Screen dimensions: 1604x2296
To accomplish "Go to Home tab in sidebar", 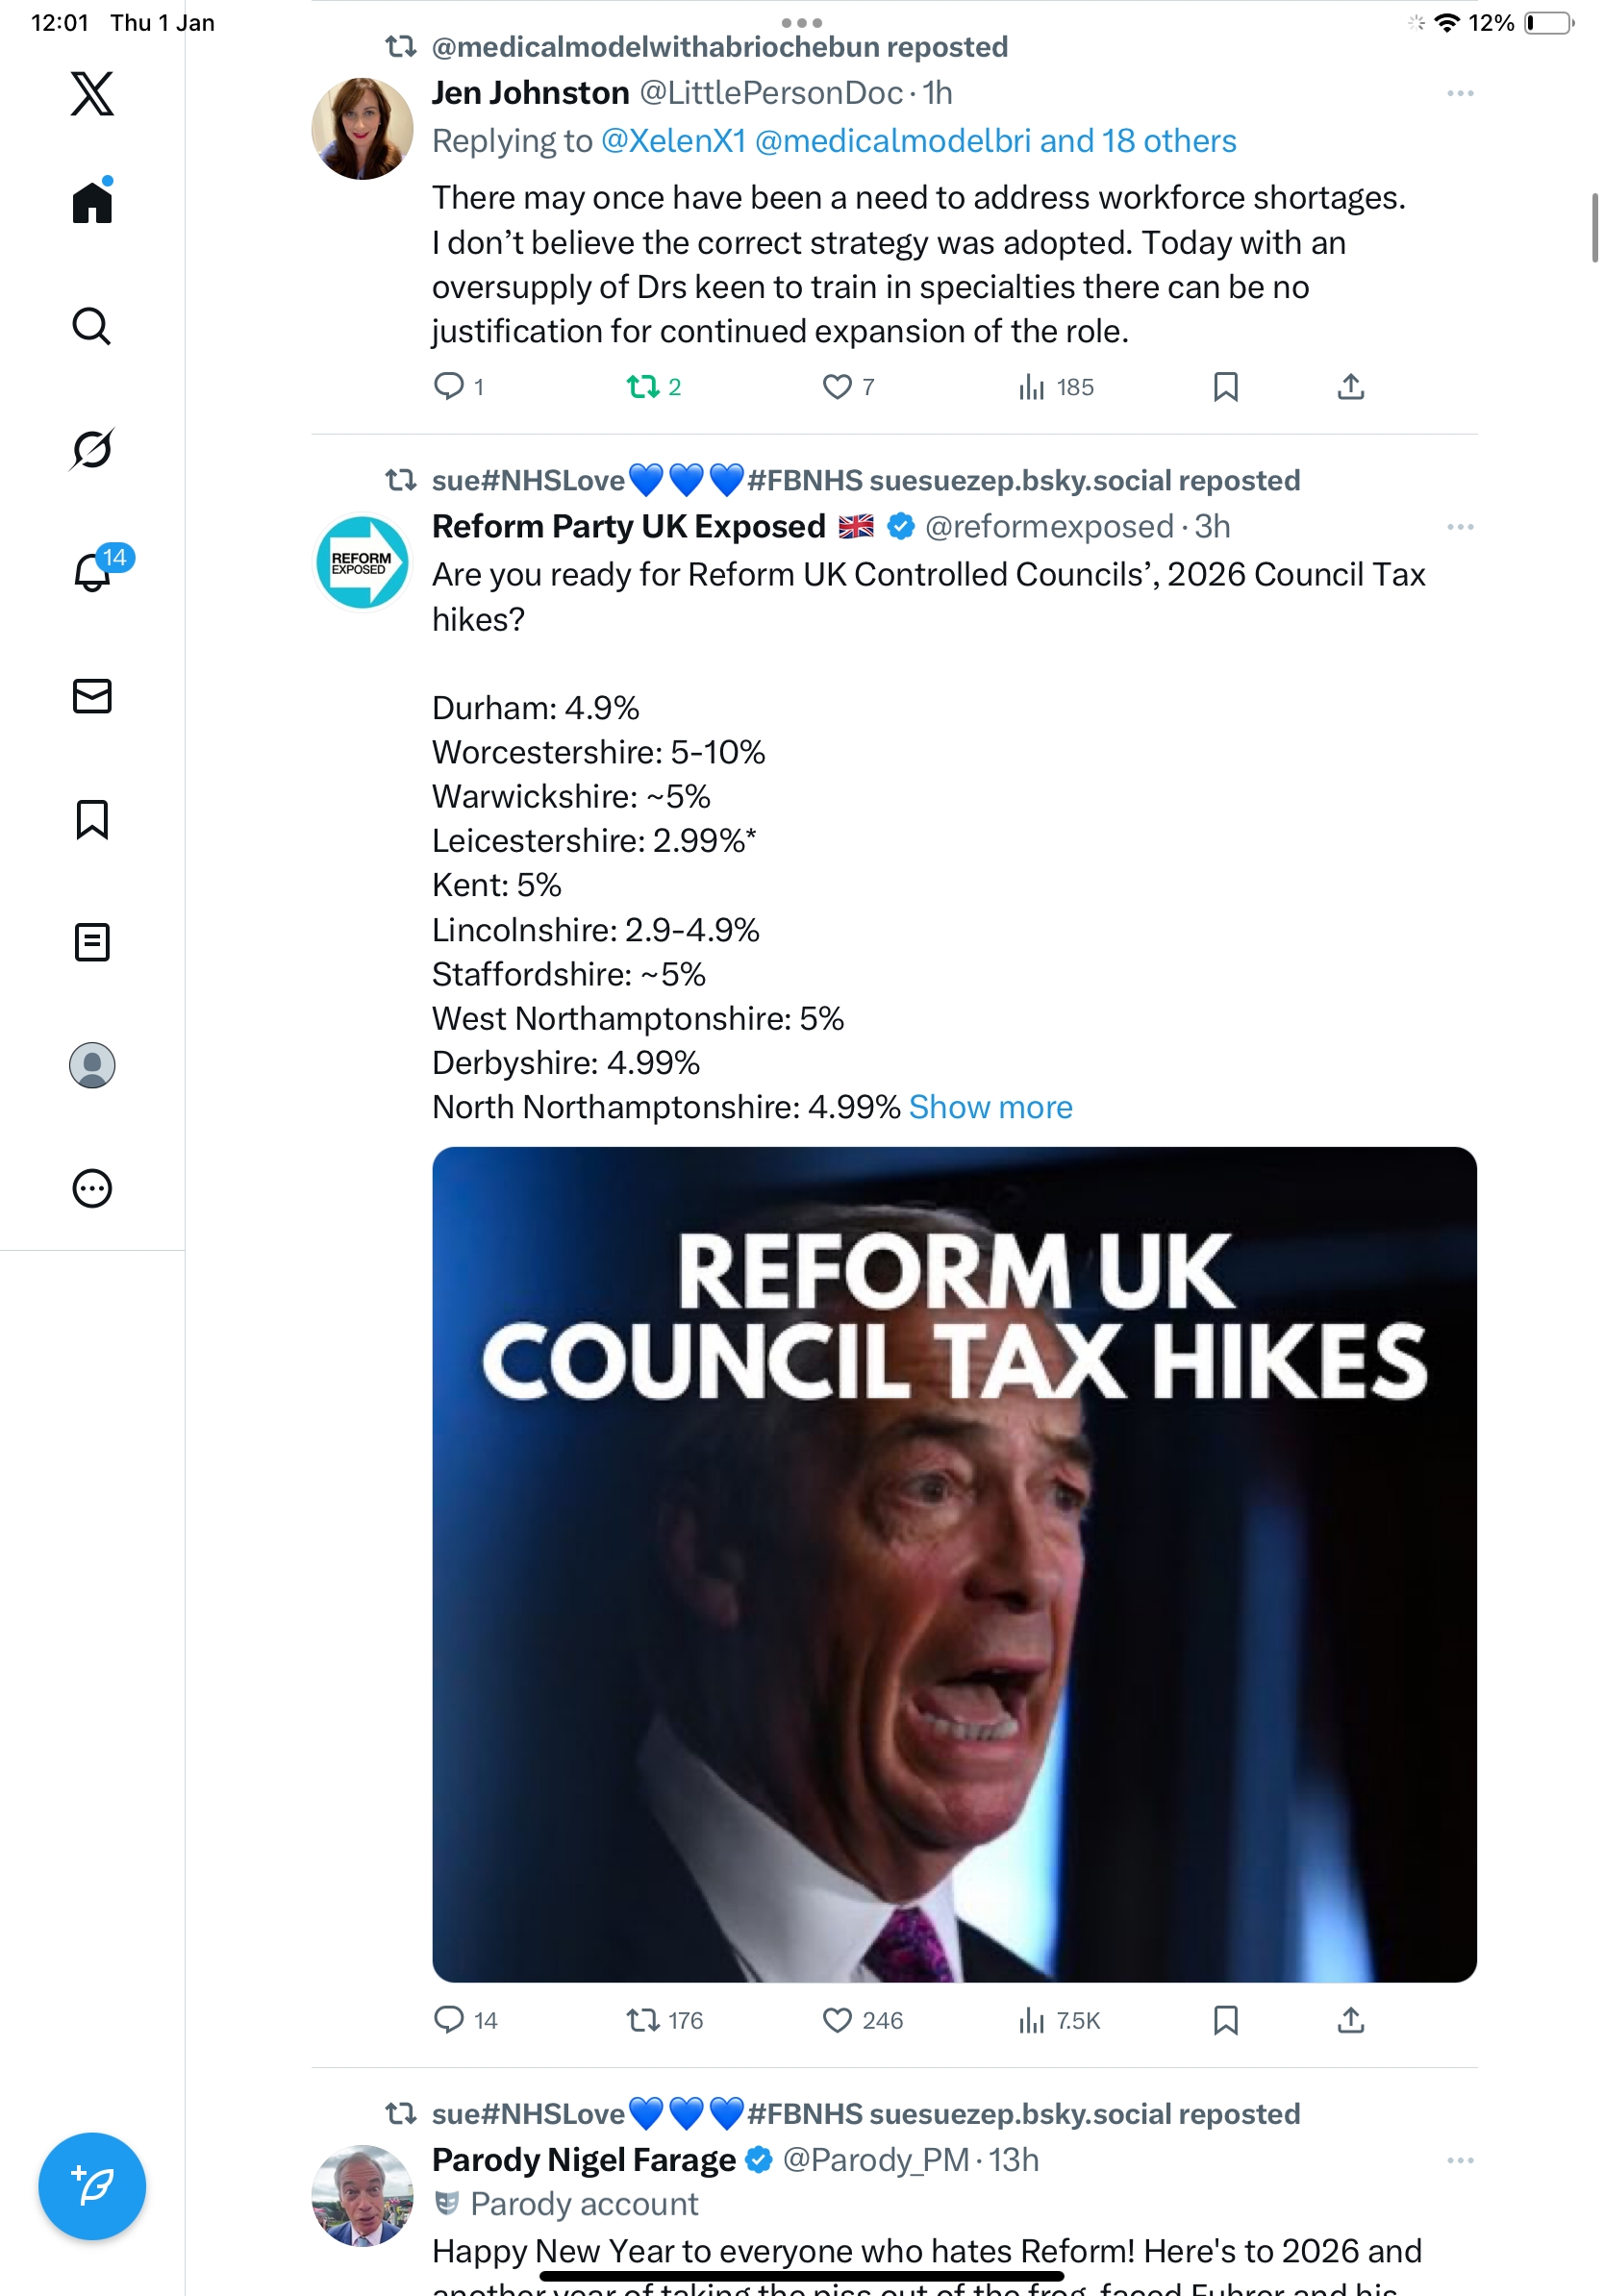I will click(92, 202).
